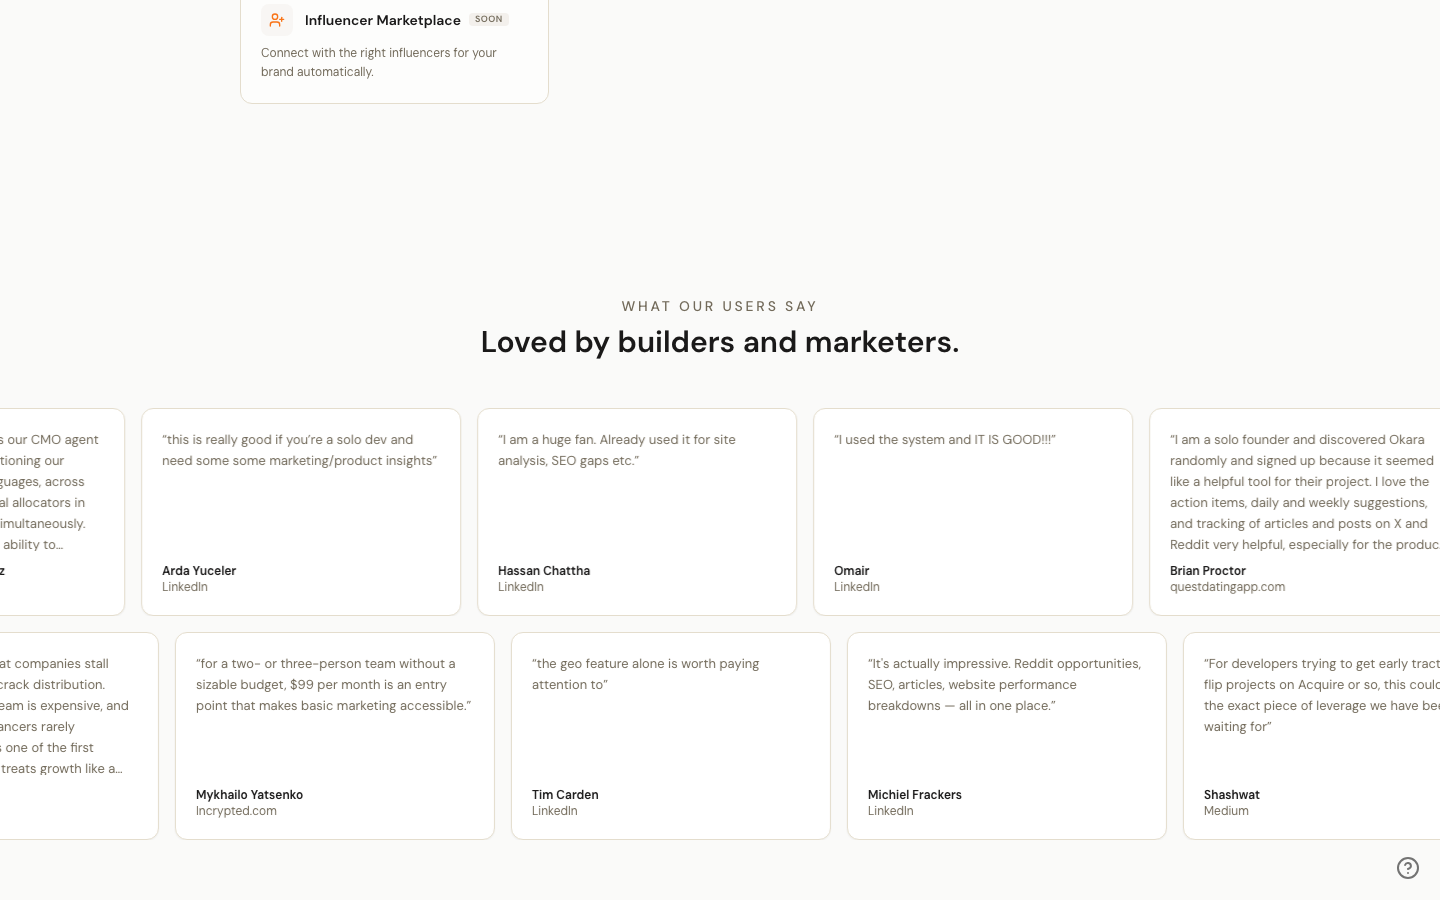Click the heading 'Loved by builders and marketers.'
This screenshot has height=900, width=1440.
point(720,342)
